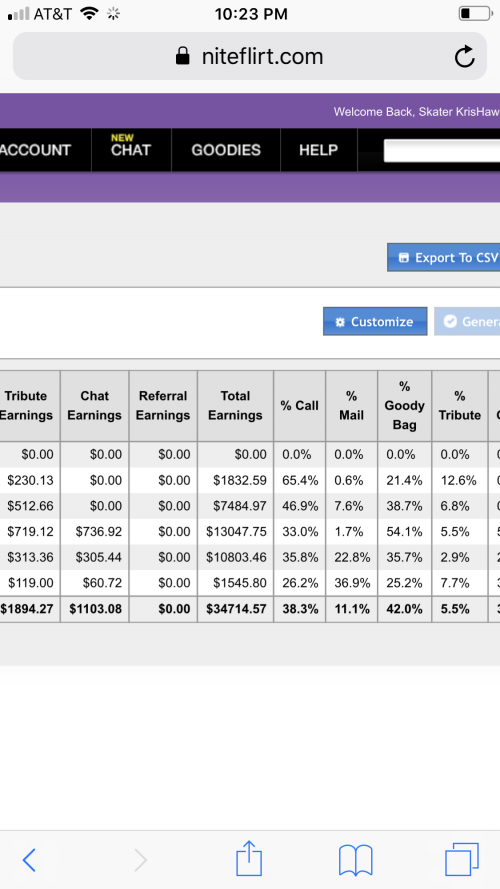Click the 42.0% goody bag total

coord(404,609)
